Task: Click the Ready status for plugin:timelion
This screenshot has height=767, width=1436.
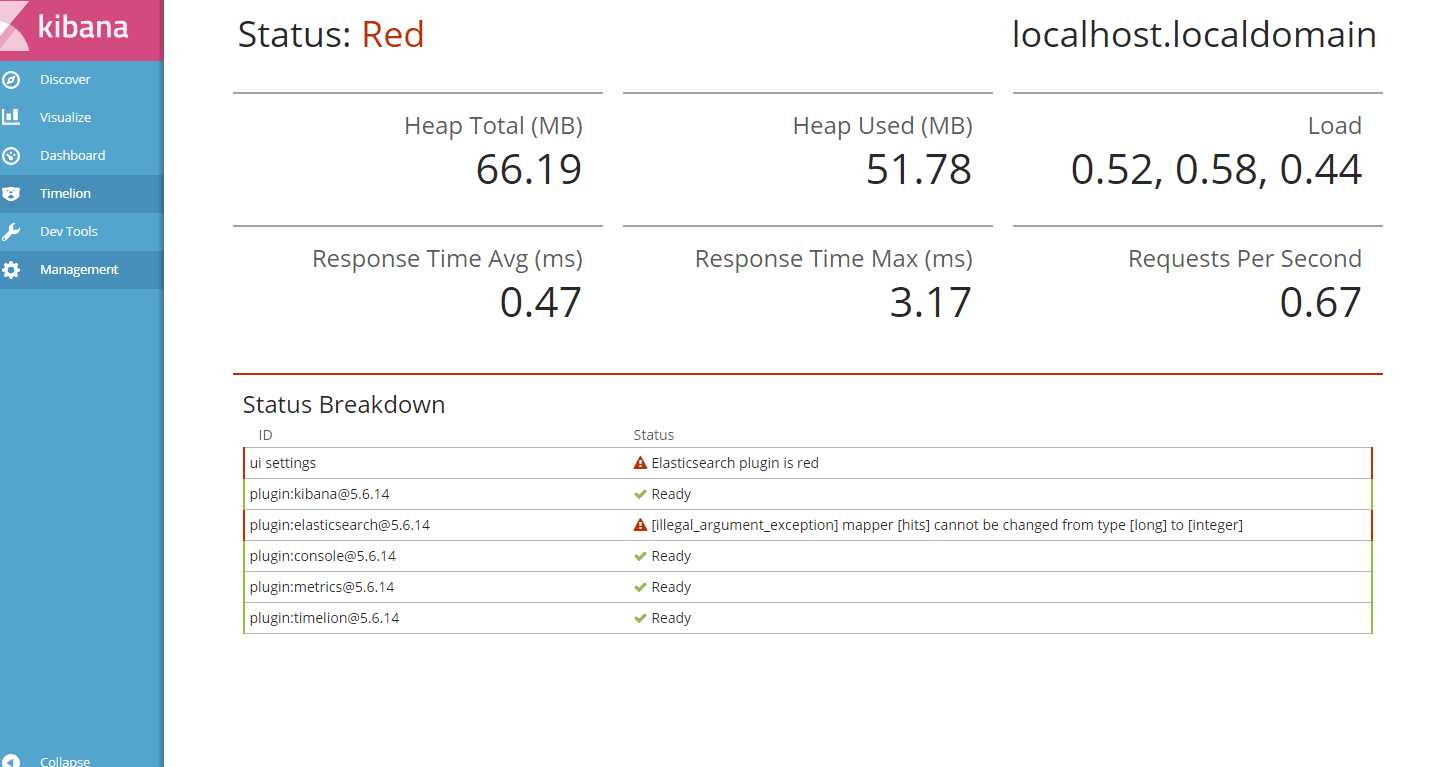Action: tap(671, 618)
